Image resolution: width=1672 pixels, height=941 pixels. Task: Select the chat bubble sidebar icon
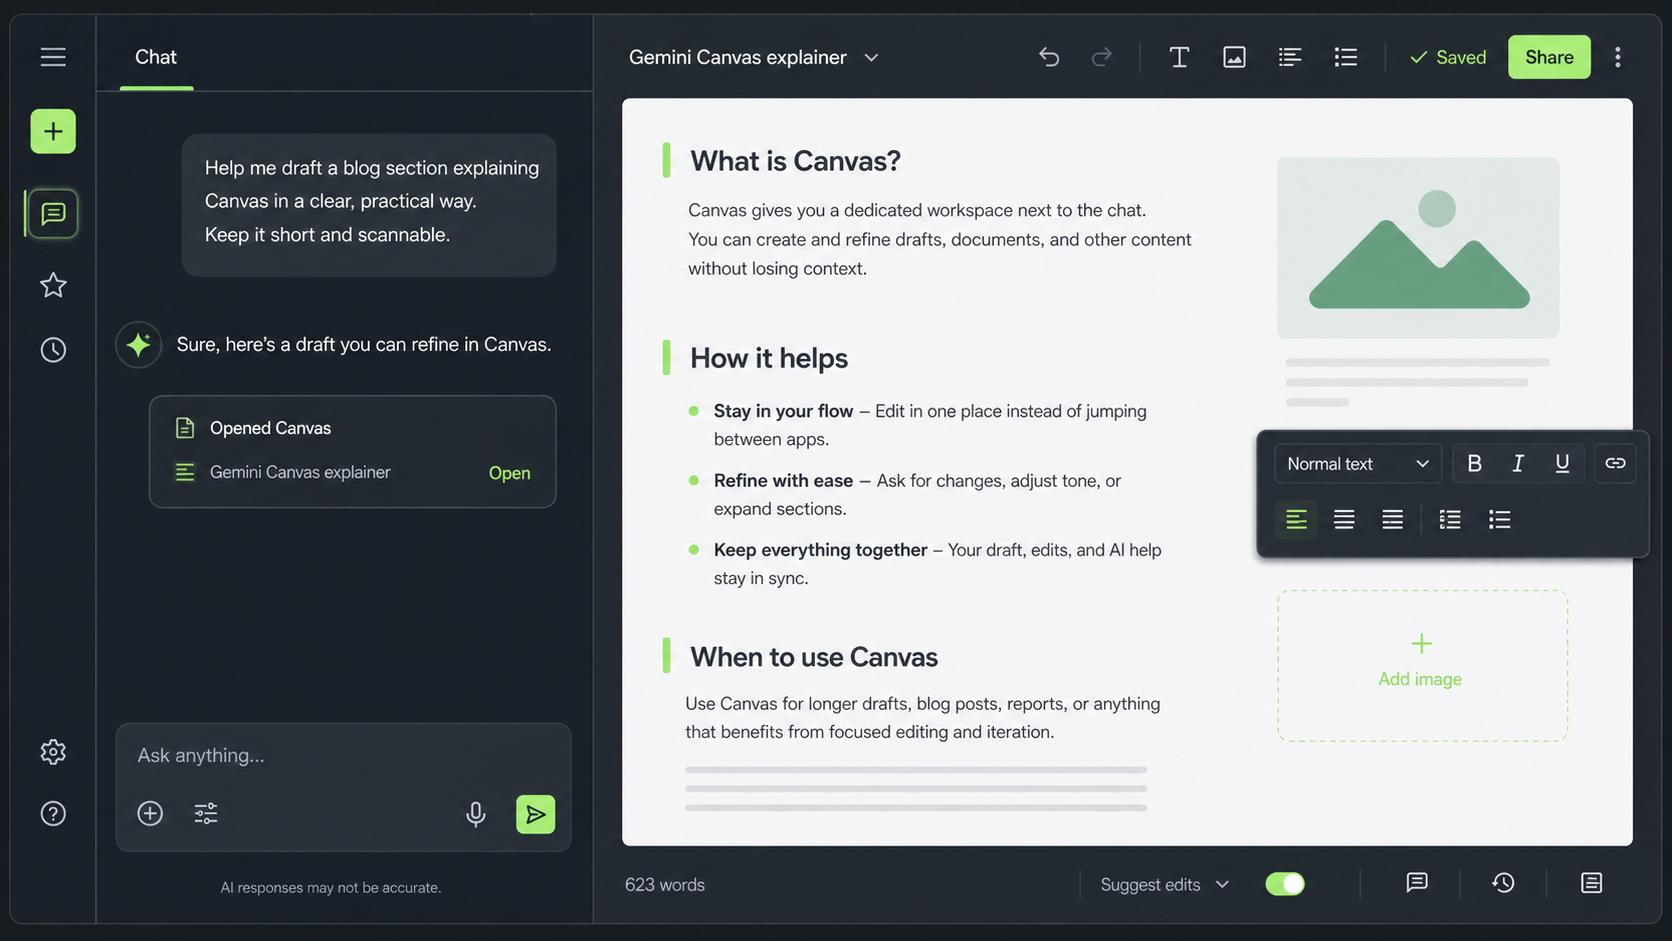click(53, 213)
